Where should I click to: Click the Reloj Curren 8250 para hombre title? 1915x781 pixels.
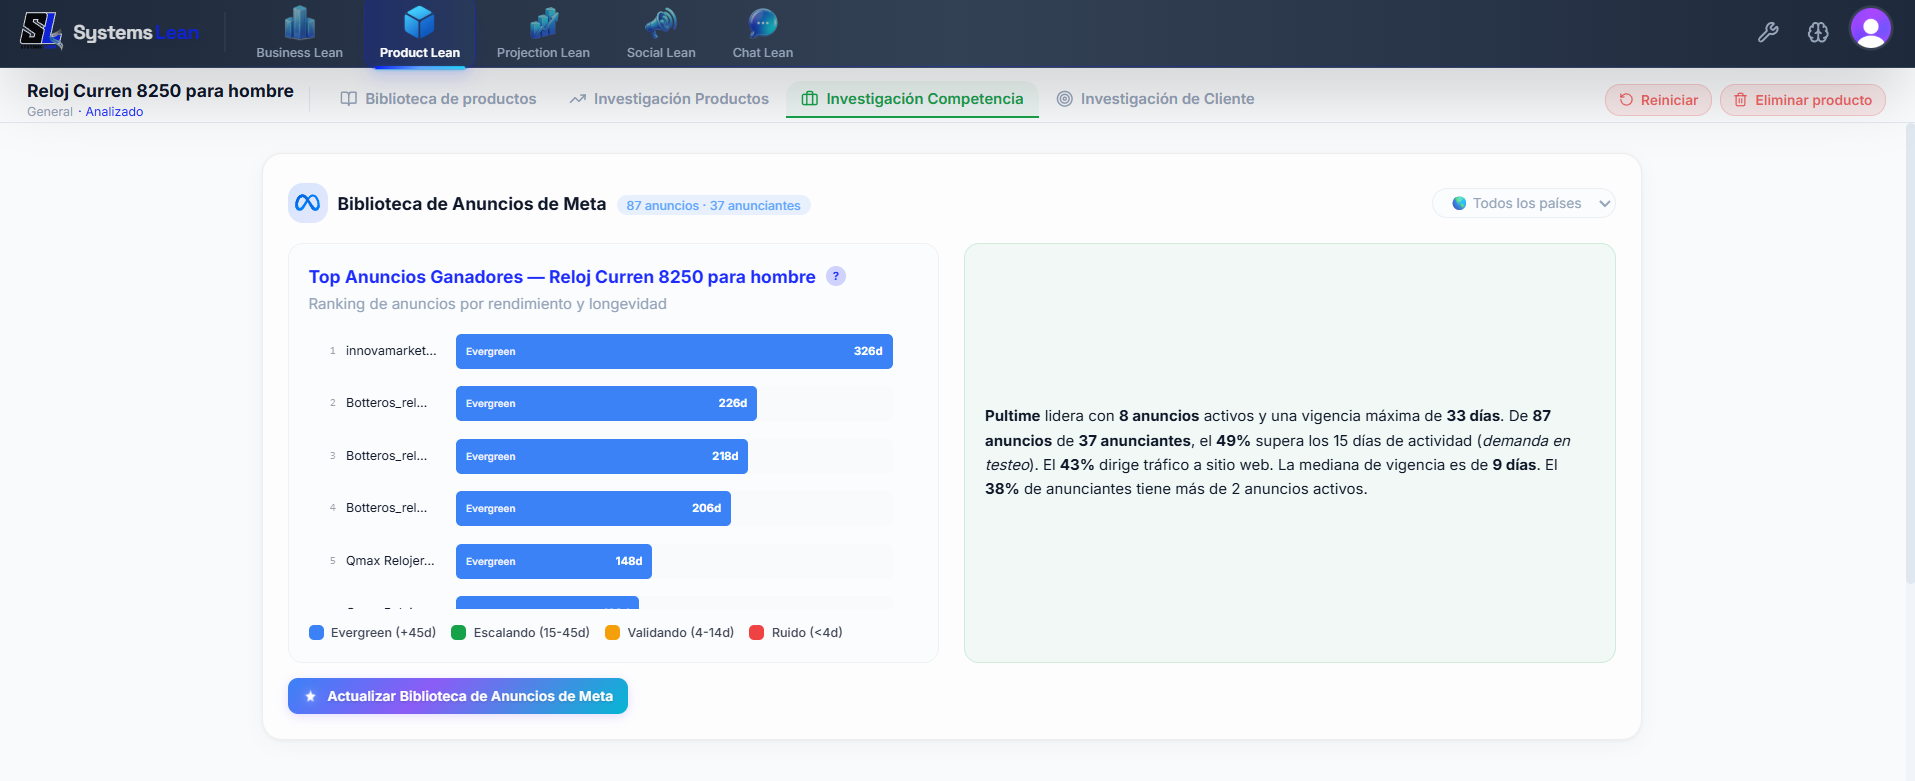click(x=160, y=91)
